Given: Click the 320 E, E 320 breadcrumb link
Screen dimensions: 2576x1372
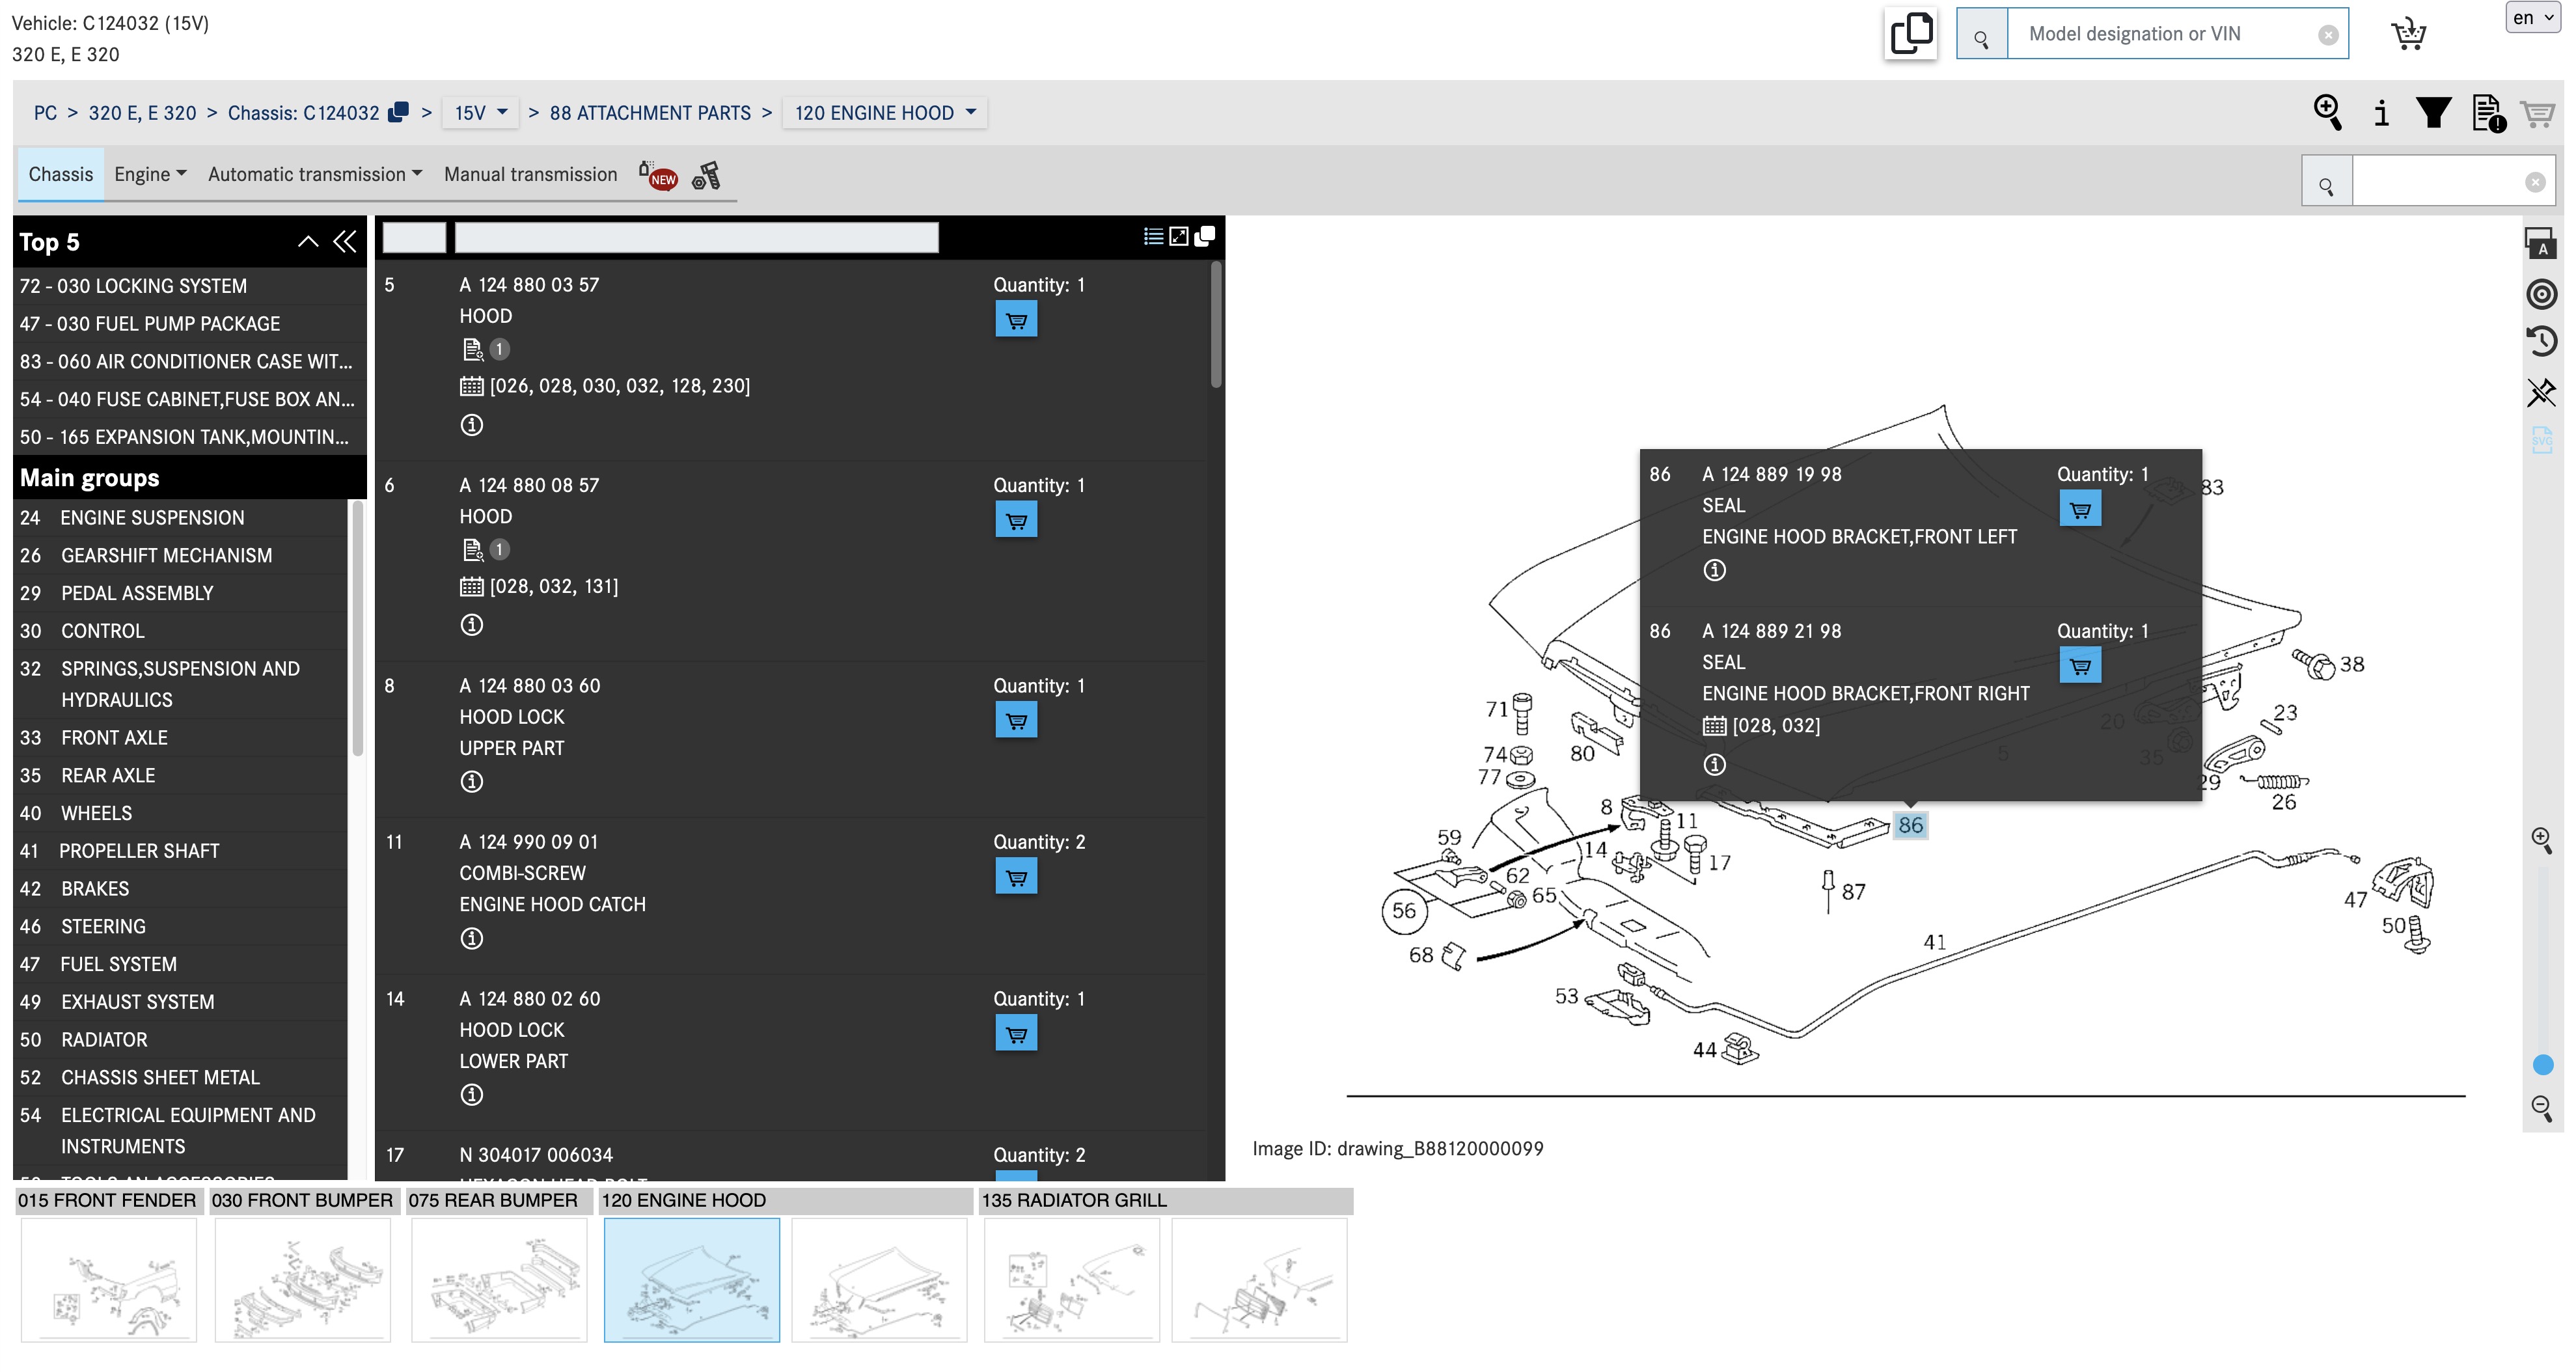Looking at the screenshot, I should pyautogui.click(x=143, y=113).
